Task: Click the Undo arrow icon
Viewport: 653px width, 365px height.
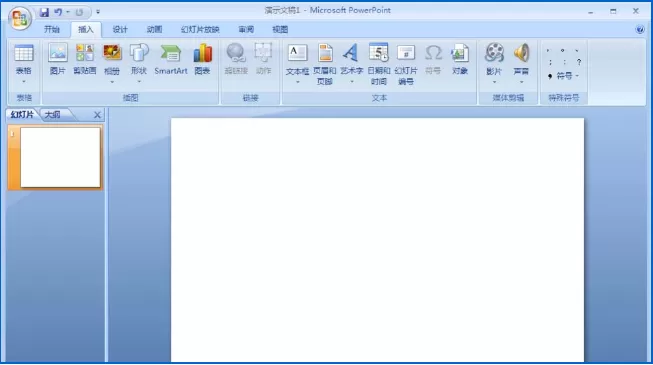Action: coord(58,12)
